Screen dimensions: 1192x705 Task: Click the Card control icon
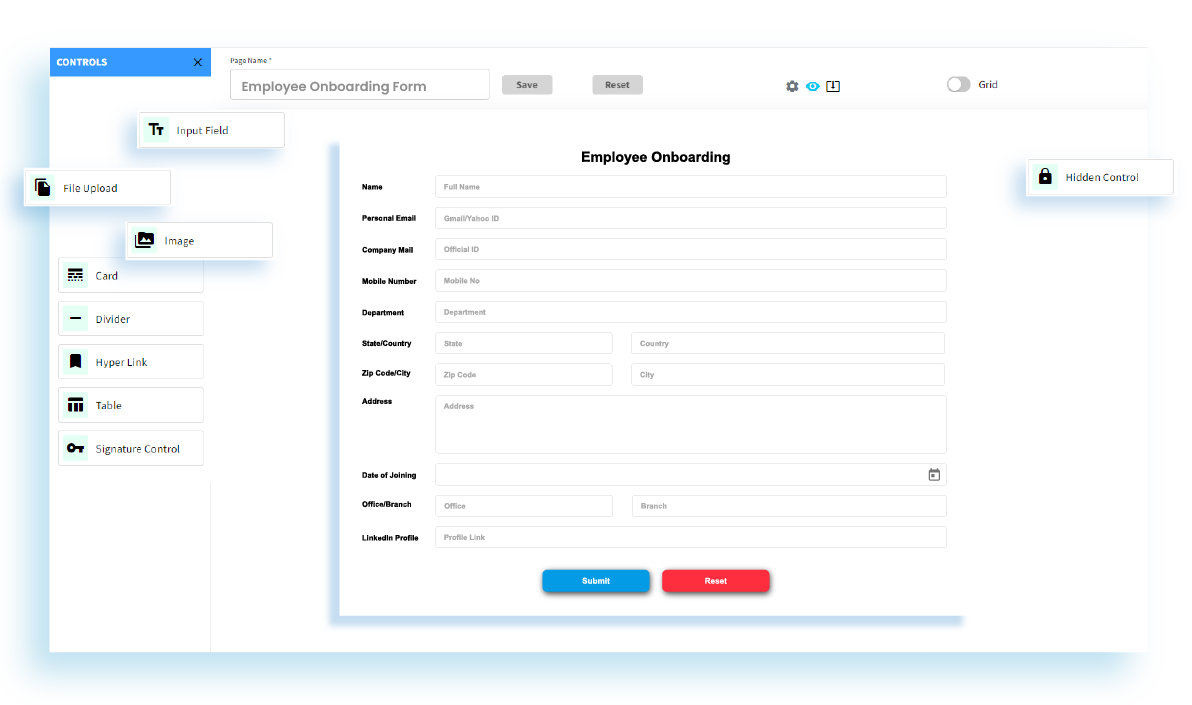pos(75,275)
